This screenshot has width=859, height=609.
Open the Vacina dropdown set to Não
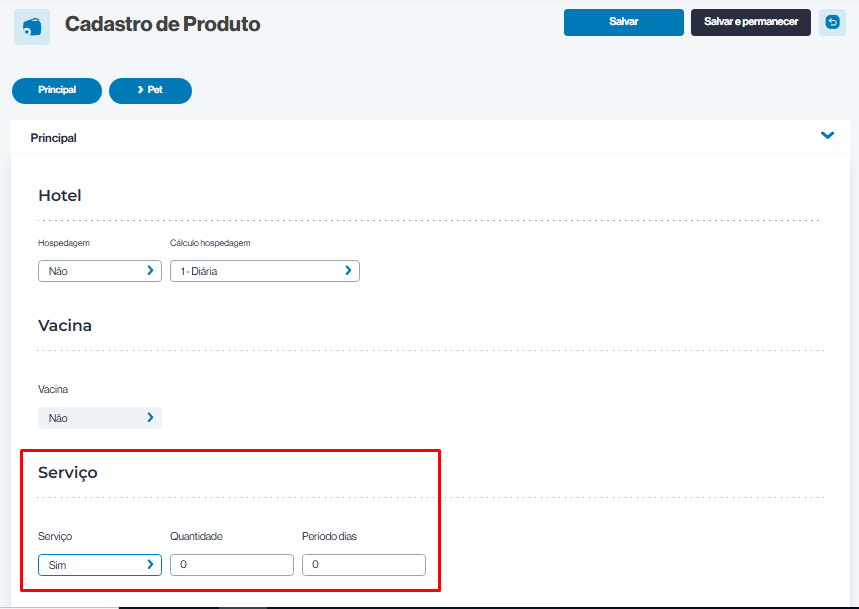[100, 418]
